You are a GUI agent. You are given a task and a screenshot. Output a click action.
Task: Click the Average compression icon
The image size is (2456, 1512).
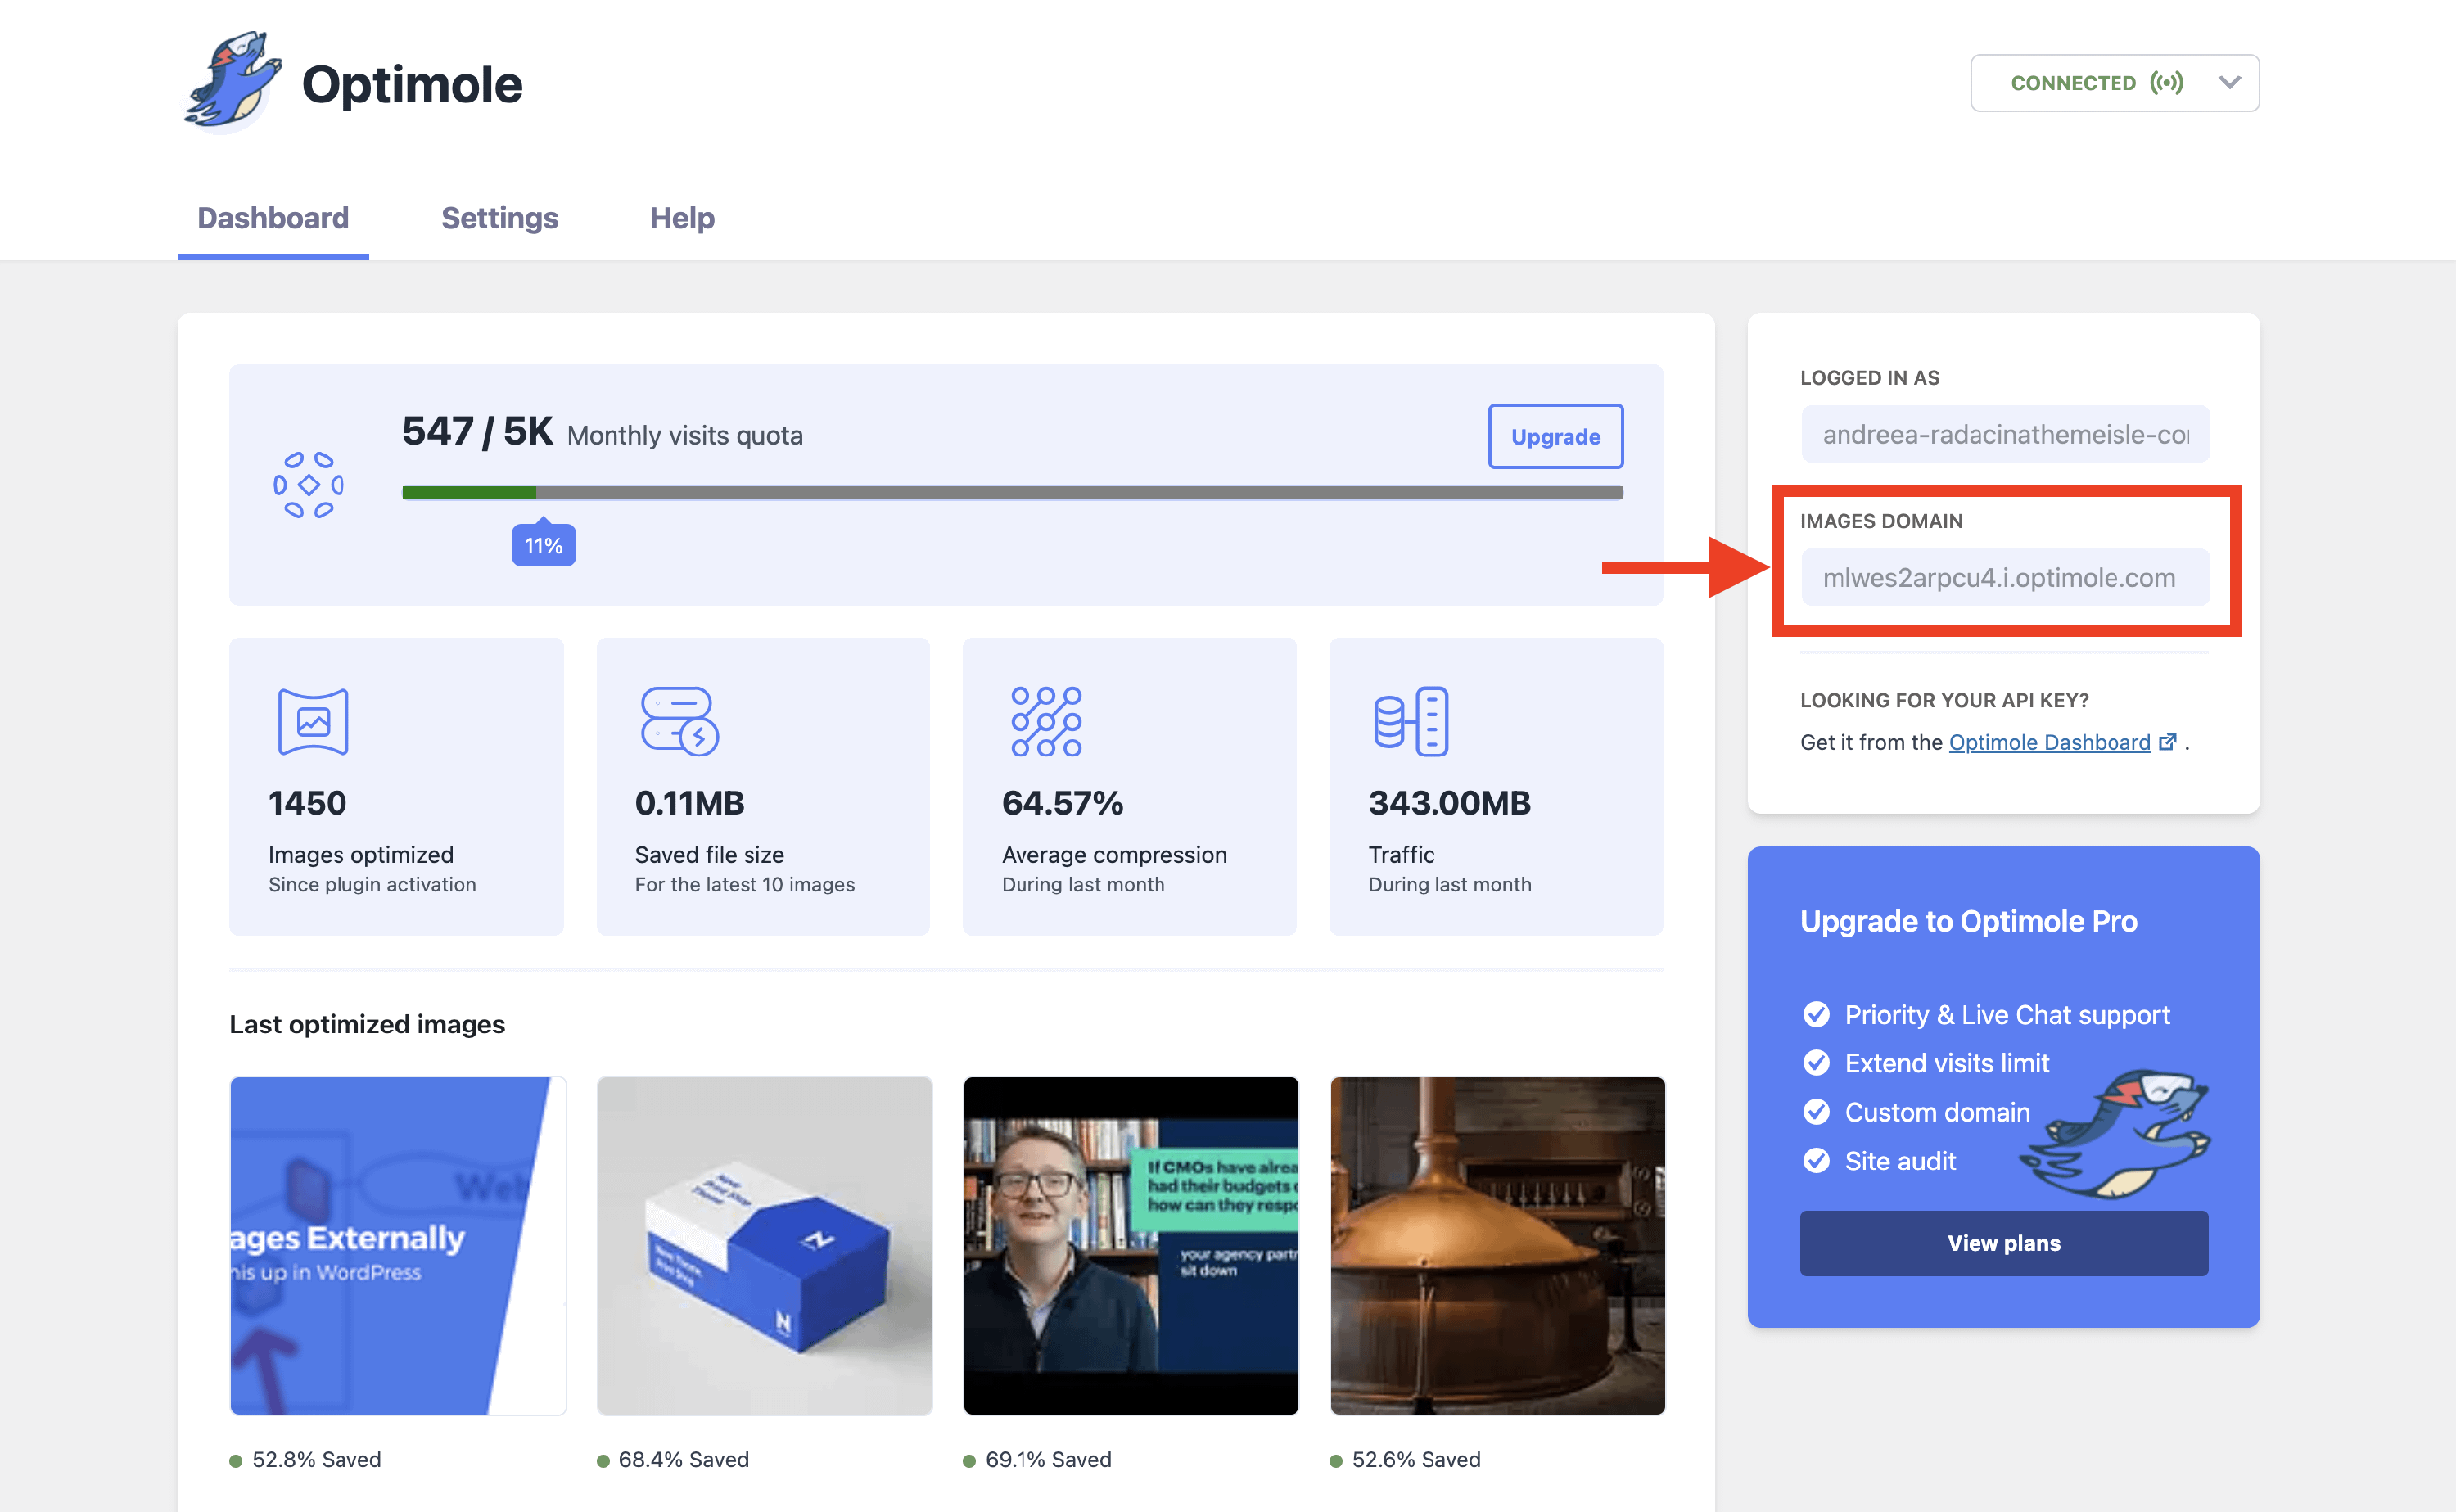[x=1046, y=721]
